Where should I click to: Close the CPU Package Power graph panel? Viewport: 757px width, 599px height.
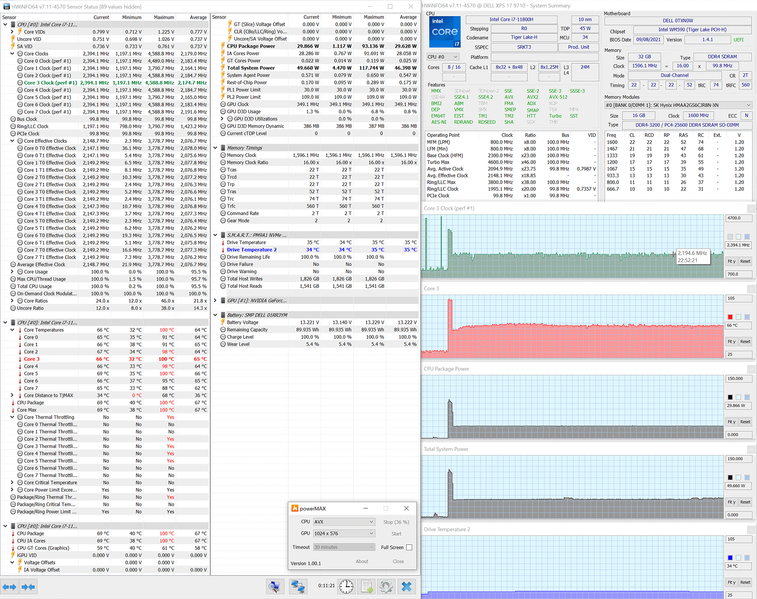coord(751,369)
